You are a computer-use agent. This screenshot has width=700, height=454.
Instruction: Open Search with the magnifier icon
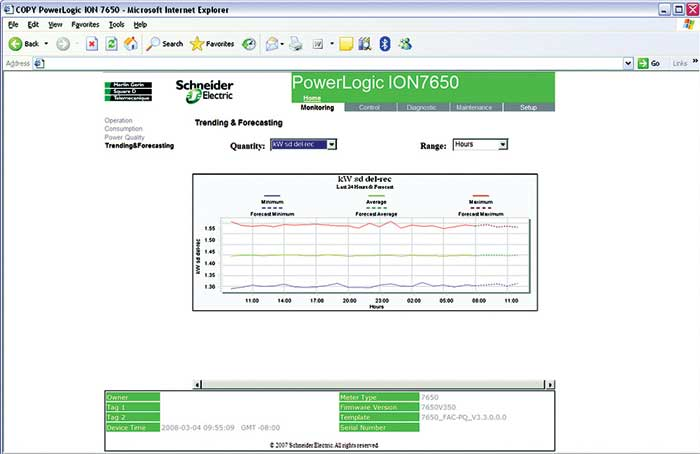[153, 44]
